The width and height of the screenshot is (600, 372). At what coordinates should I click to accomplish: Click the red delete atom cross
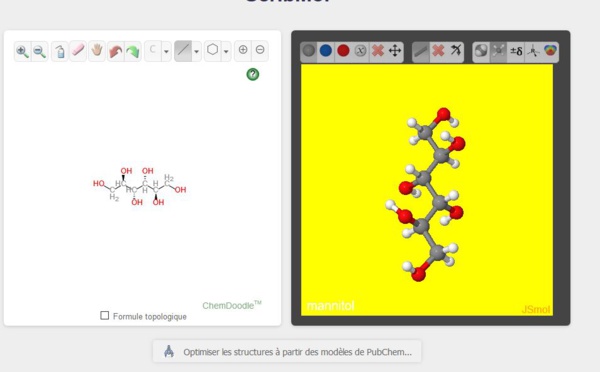pyautogui.click(x=378, y=51)
